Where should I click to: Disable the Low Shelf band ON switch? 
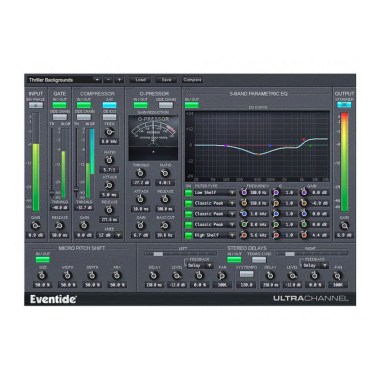point(189,192)
